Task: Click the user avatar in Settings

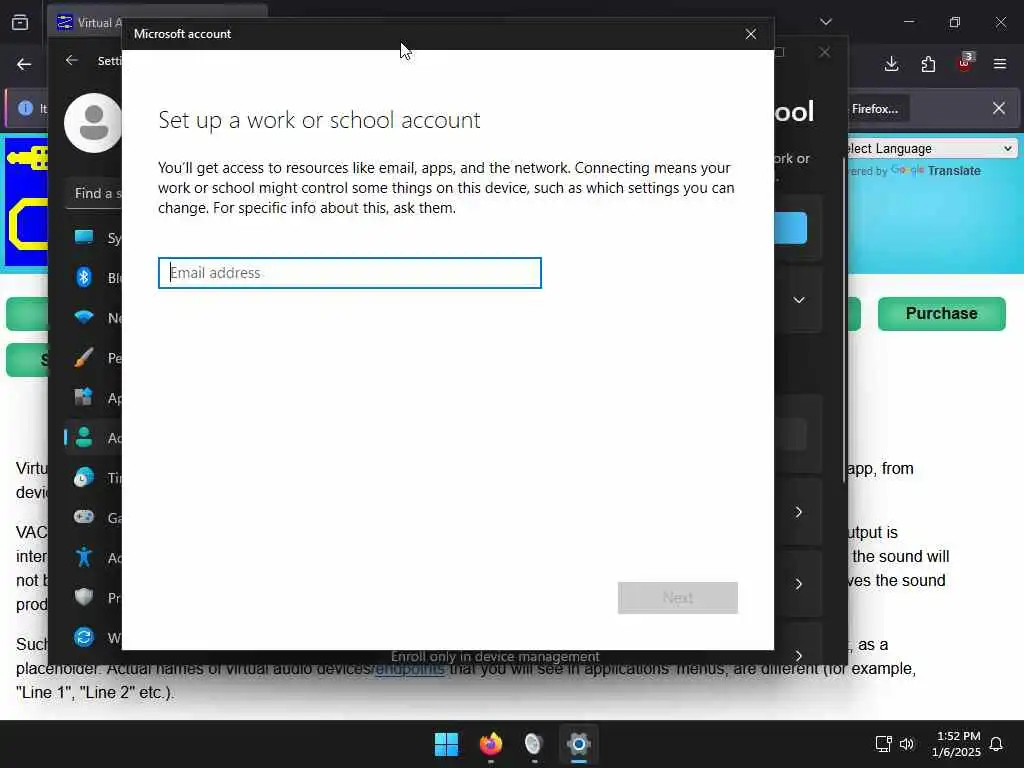Action: click(x=93, y=123)
